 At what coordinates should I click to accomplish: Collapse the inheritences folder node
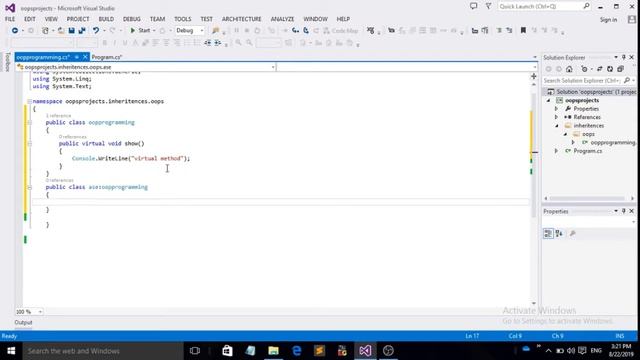[x=557, y=126]
